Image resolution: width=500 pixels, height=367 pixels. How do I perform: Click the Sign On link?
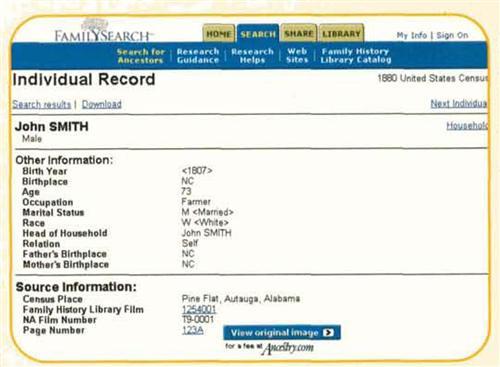[452, 35]
